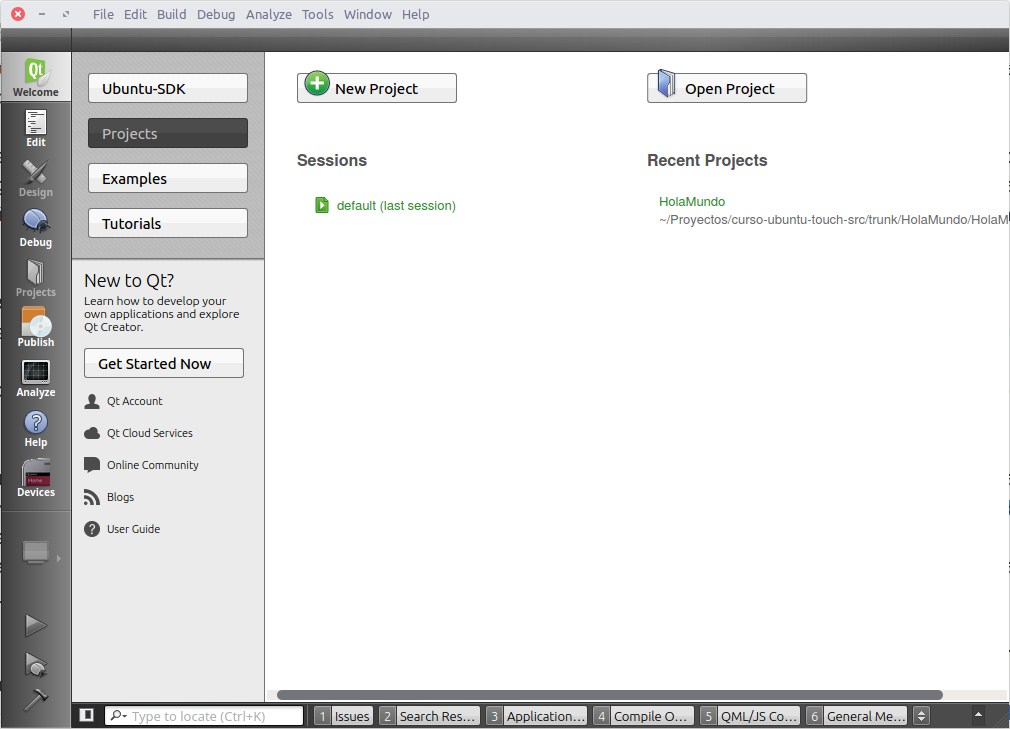Click the Open Project button
The image size is (1010, 729).
727,88
